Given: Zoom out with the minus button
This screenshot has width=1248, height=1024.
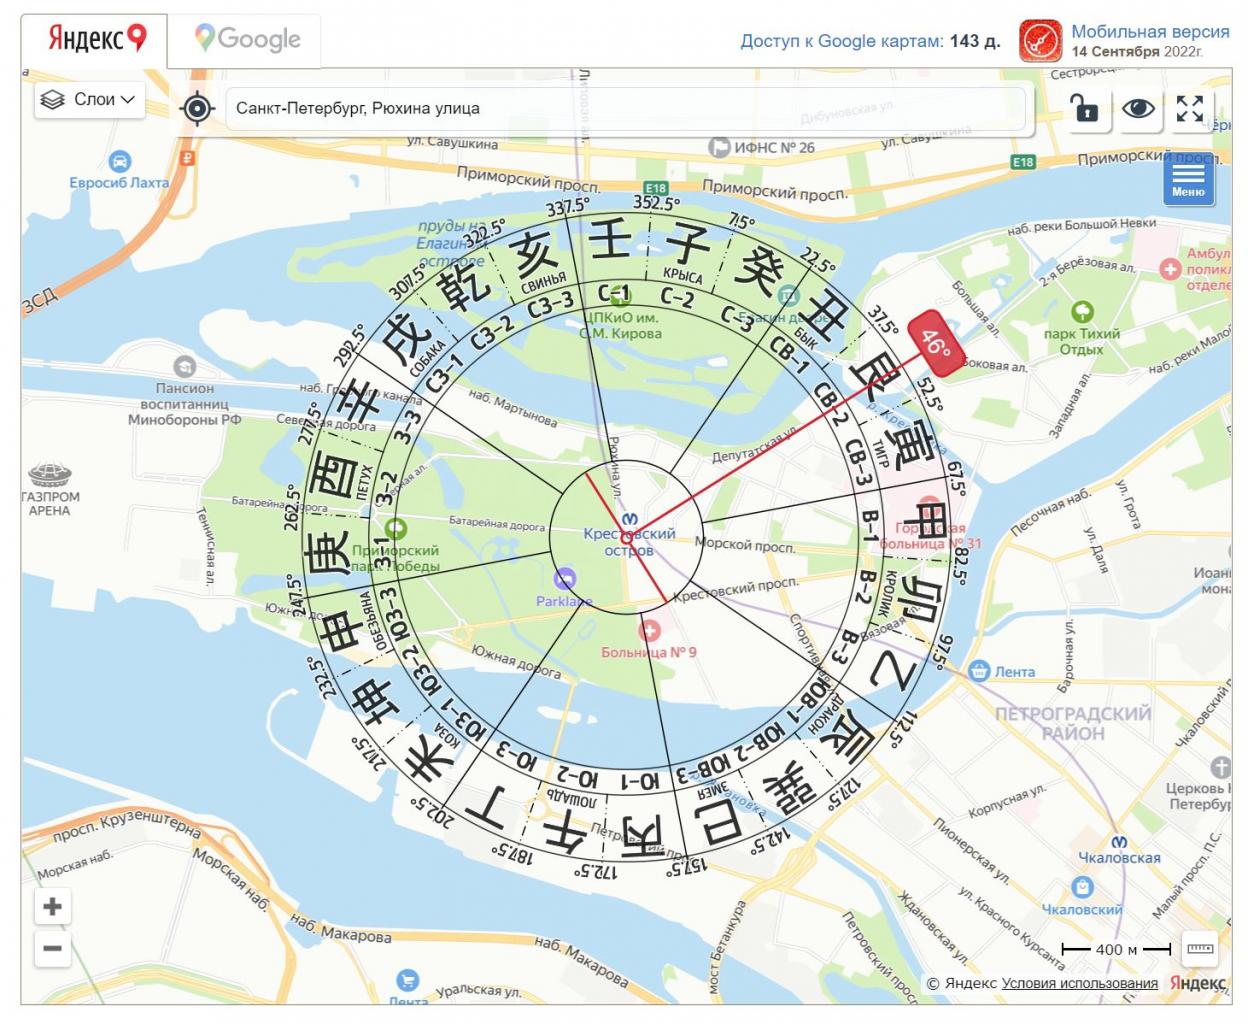Looking at the screenshot, I should [x=52, y=948].
